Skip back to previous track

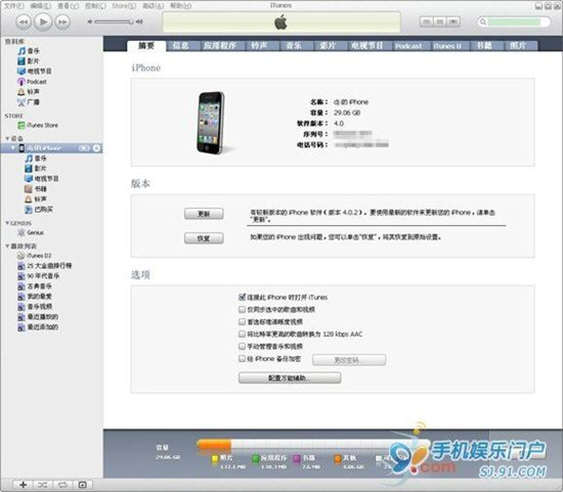point(23,22)
